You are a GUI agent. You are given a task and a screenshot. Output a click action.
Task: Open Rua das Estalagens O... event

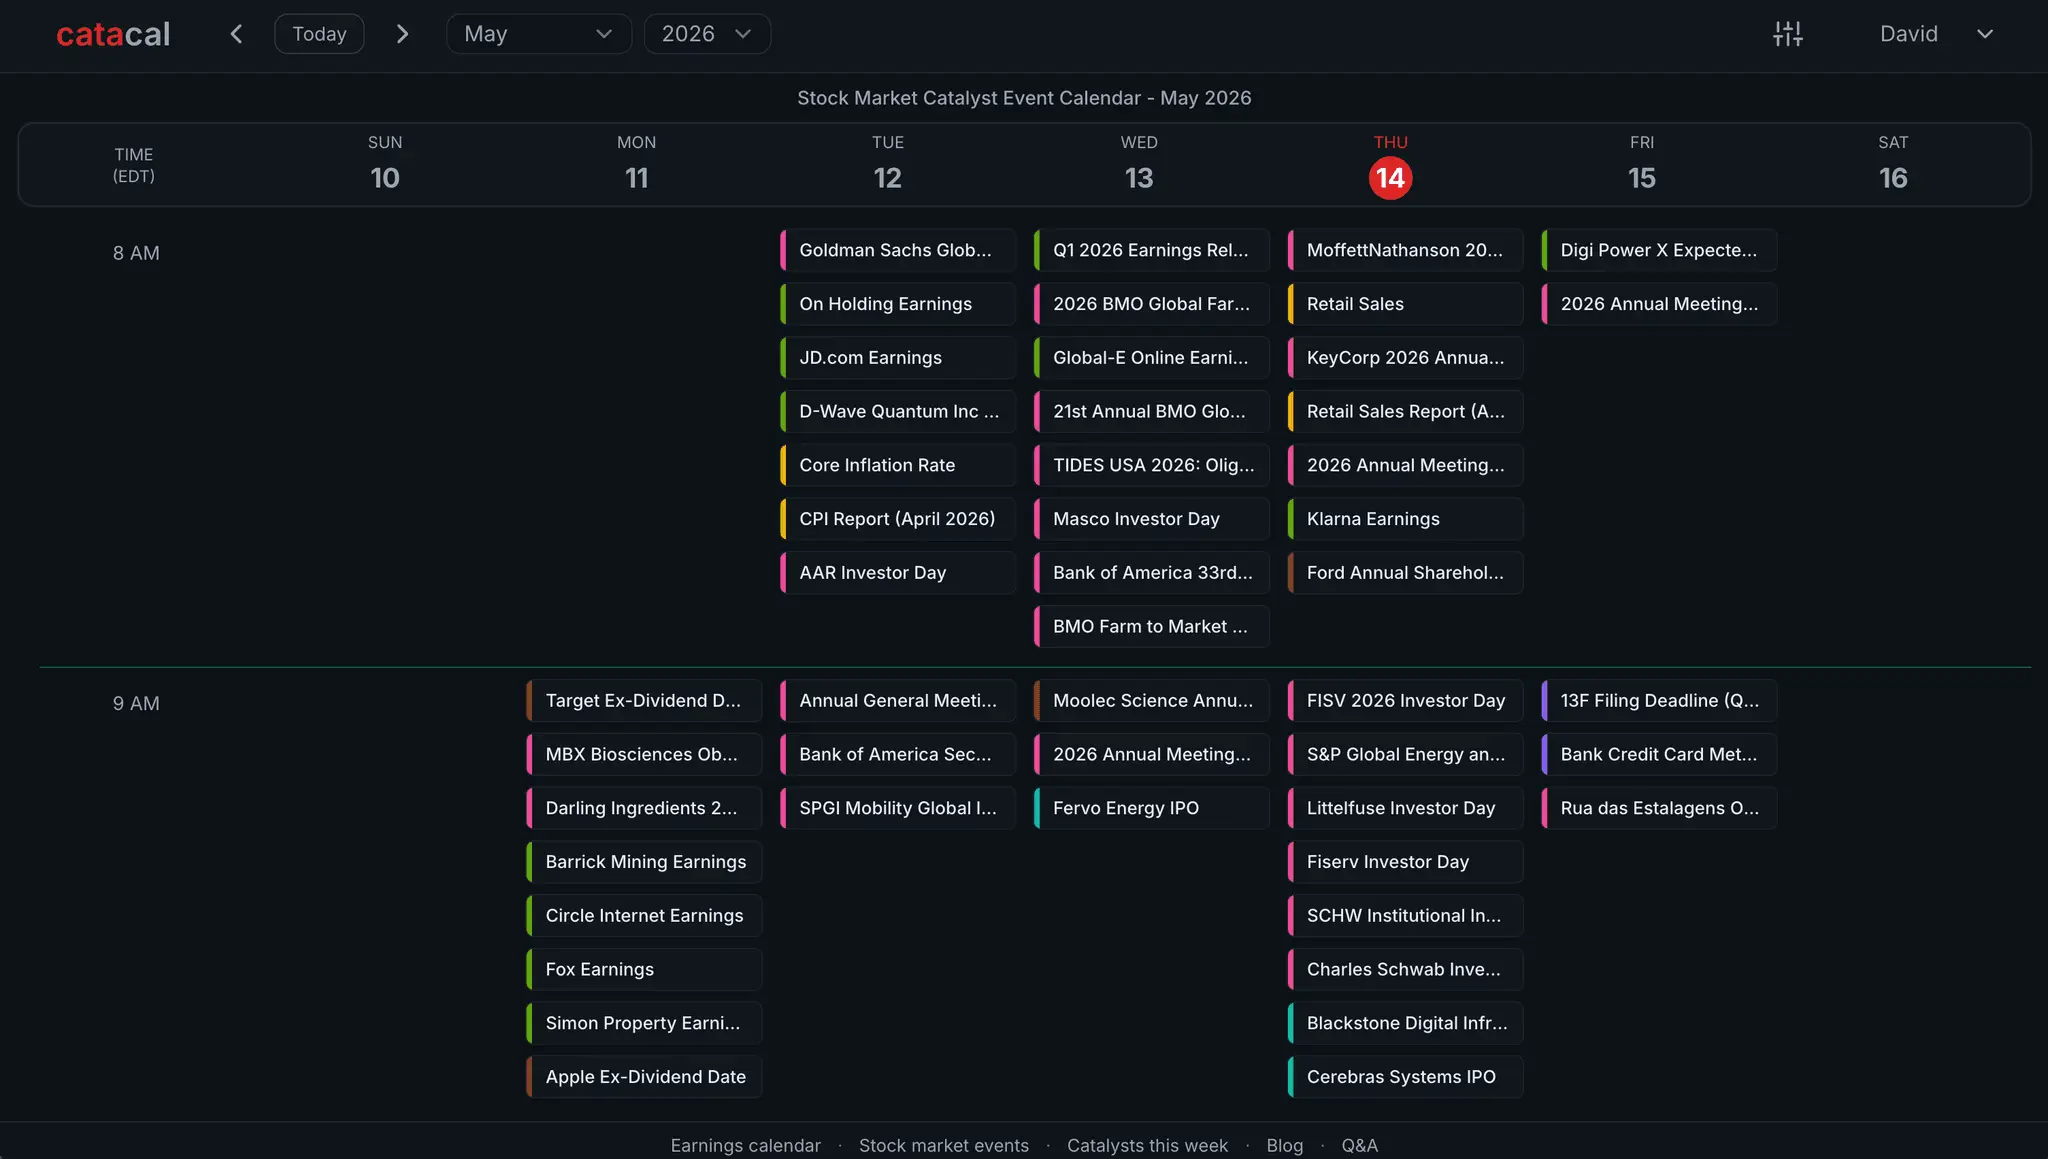coord(1660,808)
